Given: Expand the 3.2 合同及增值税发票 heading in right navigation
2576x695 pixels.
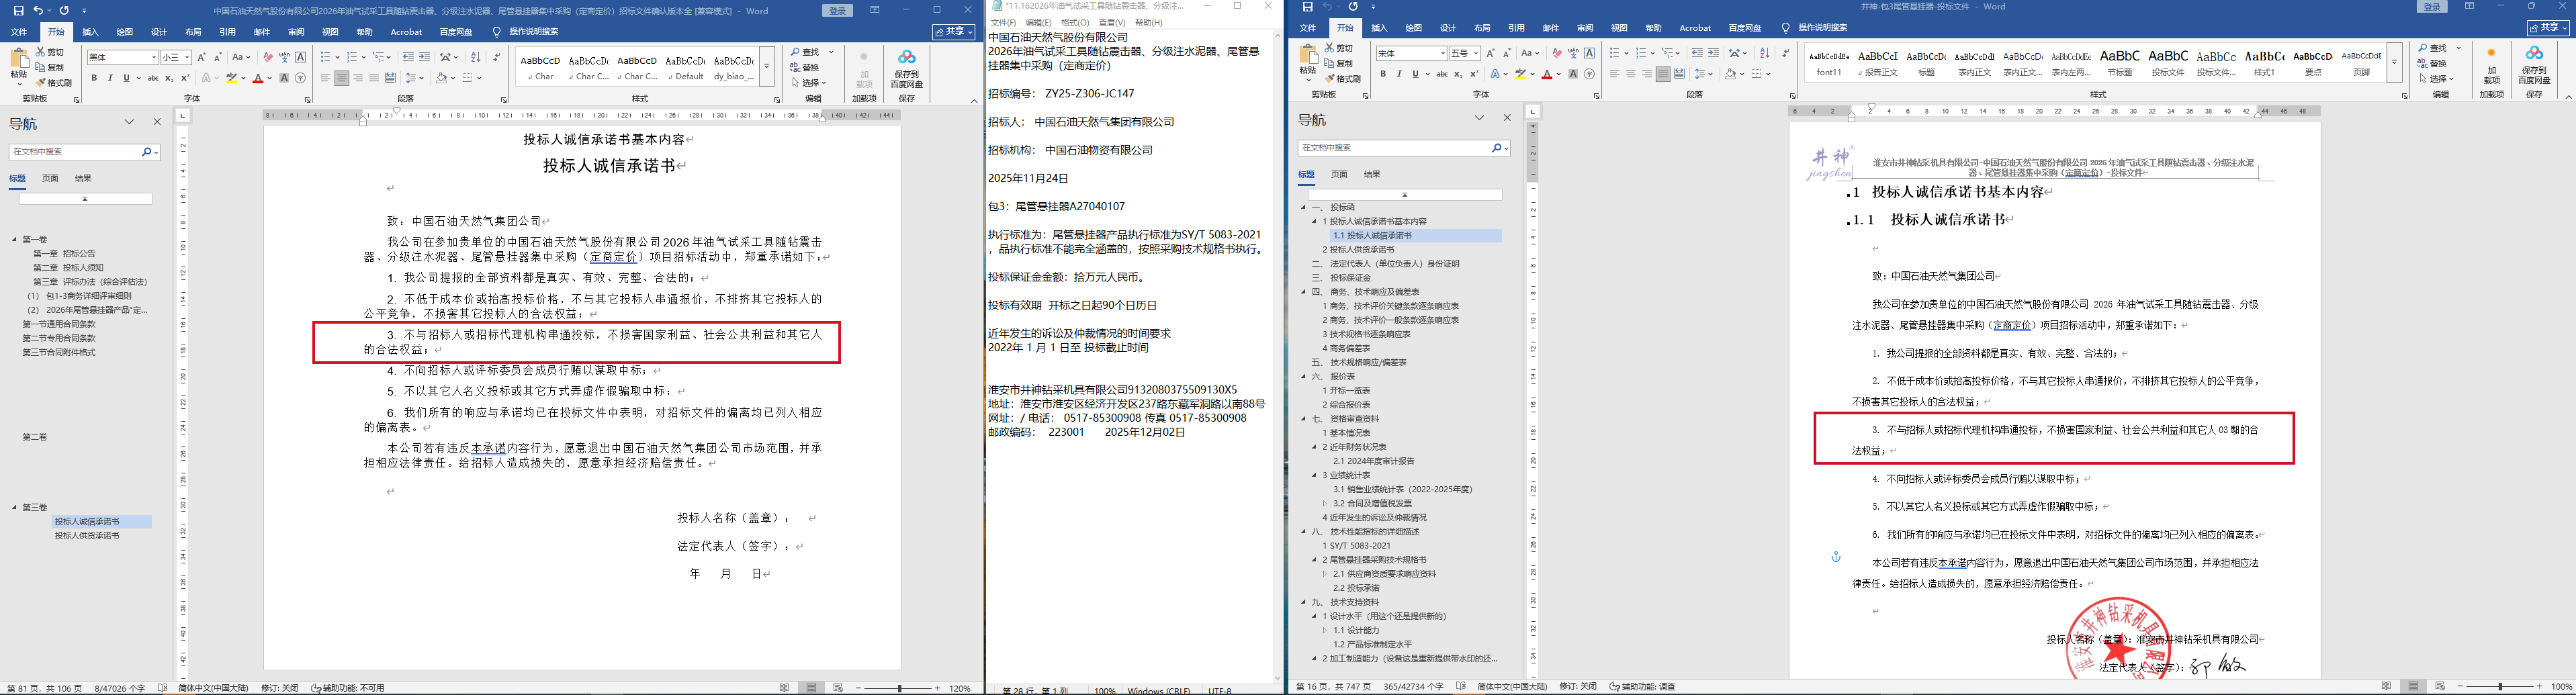Looking at the screenshot, I should click(x=1326, y=504).
